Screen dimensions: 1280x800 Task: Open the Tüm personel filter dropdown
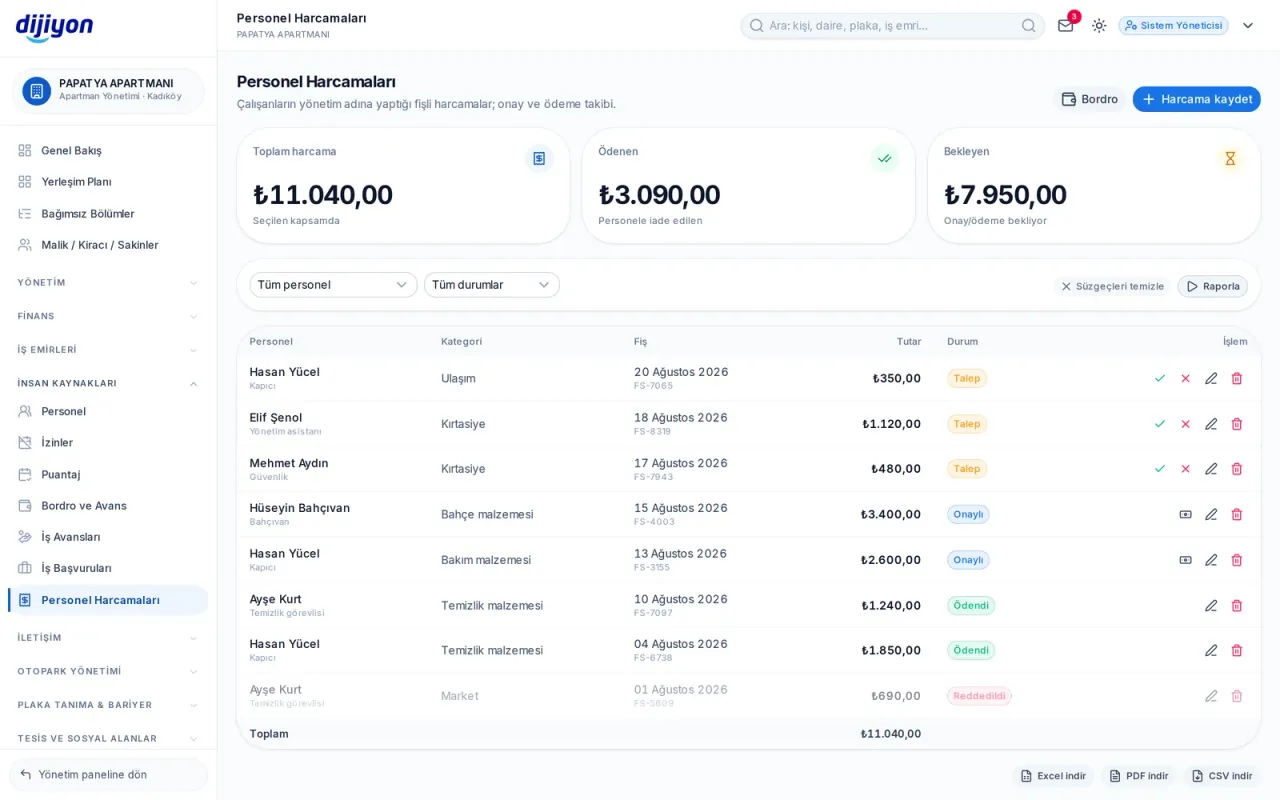click(333, 285)
